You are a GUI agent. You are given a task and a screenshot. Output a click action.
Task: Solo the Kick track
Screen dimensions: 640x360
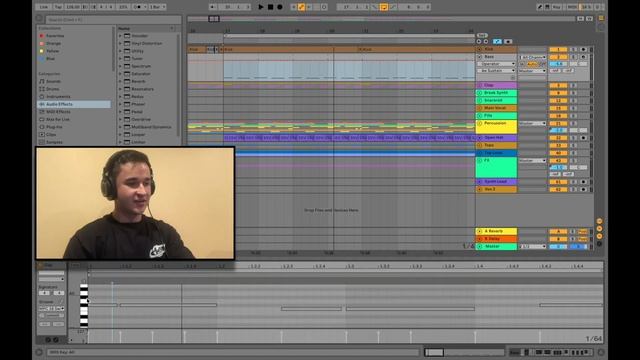[573, 49]
